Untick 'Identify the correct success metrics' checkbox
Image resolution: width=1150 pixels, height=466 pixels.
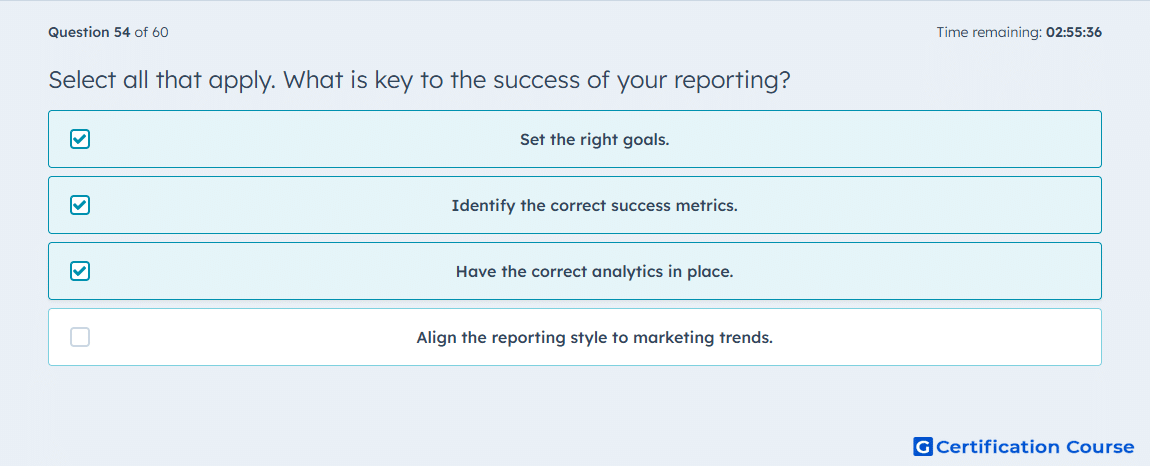[80, 205]
